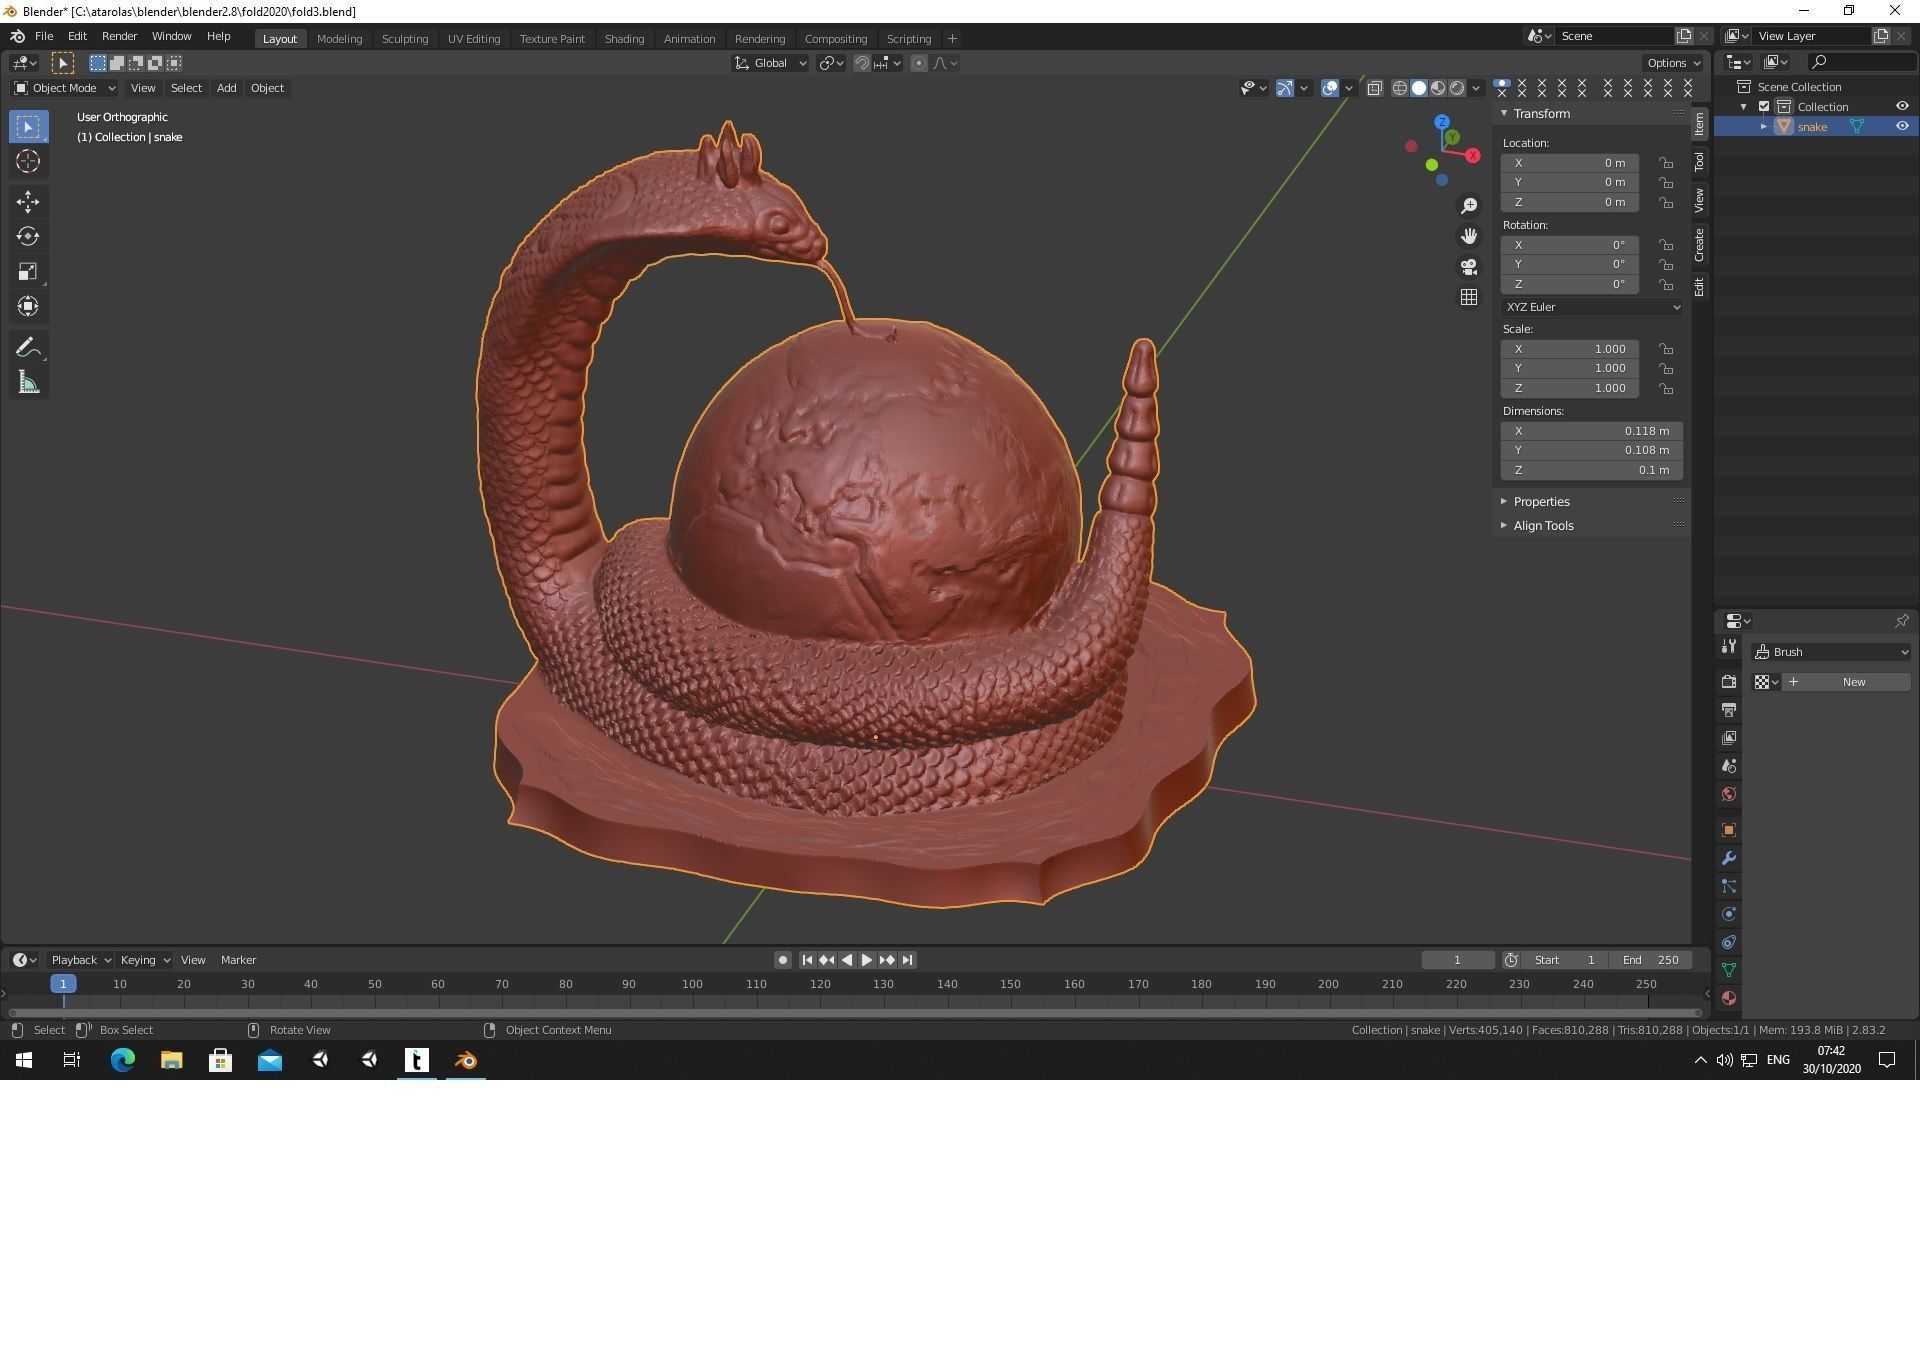Uncheck the Collection exclude checkbox
1920x1360 pixels.
[x=1765, y=107]
